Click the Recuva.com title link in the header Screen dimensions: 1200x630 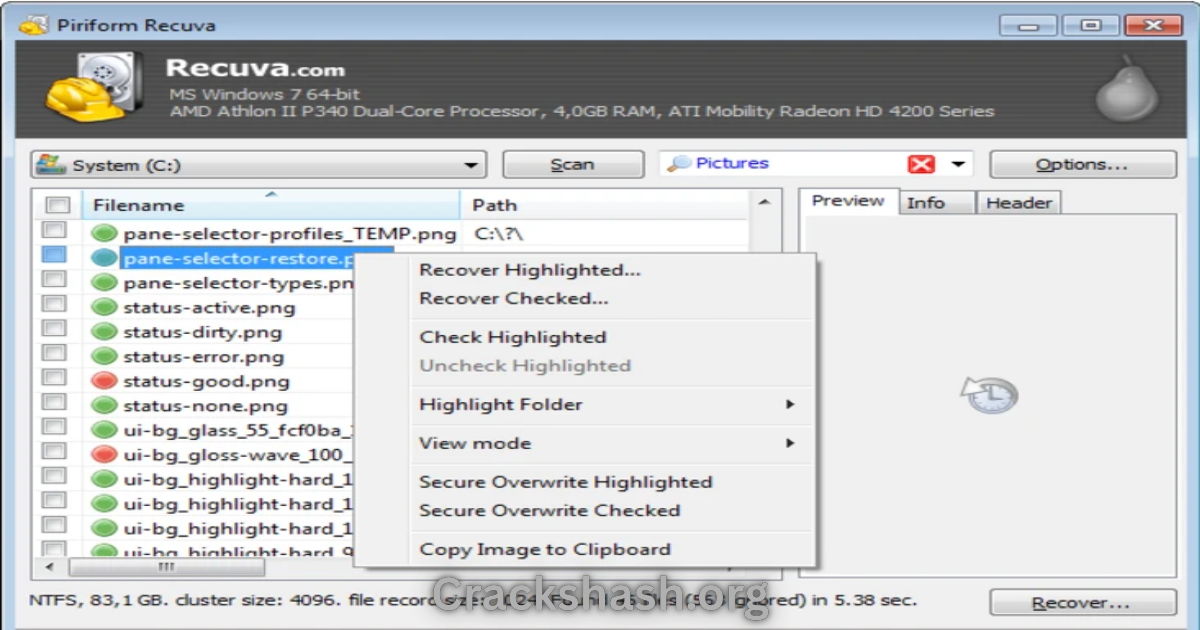[255, 69]
